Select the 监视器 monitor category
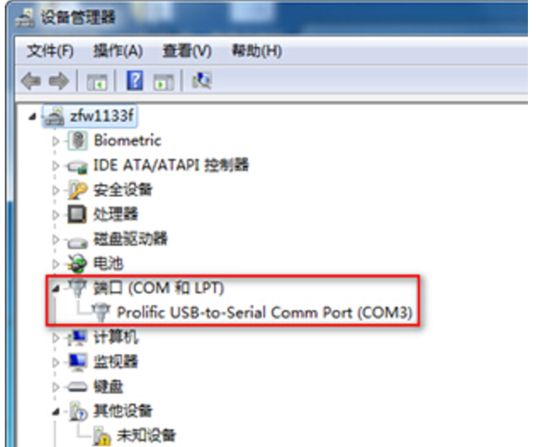 [116, 362]
